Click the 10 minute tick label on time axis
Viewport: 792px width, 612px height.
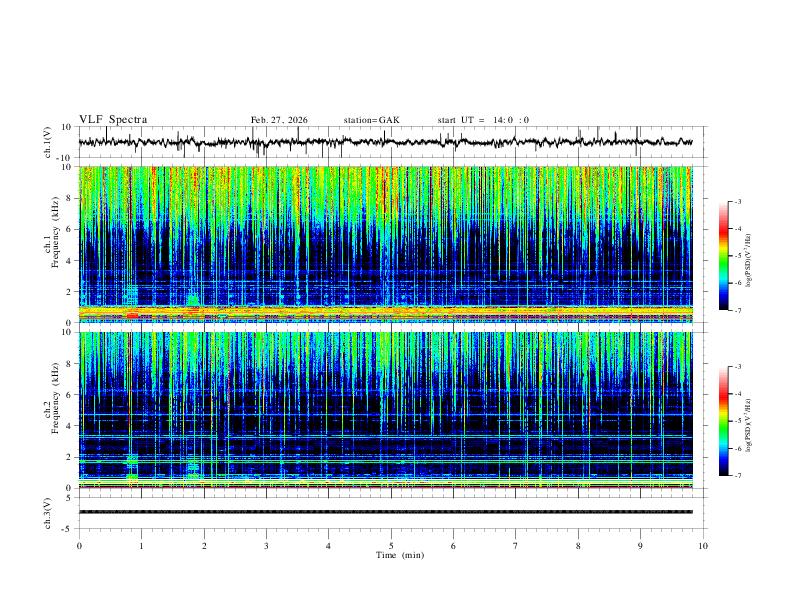703,546
